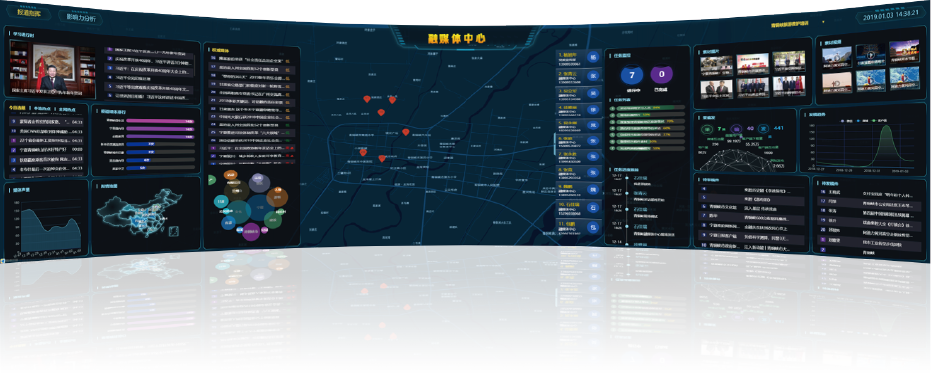Switch to the 影响力分析 tab

click(81, 18)
